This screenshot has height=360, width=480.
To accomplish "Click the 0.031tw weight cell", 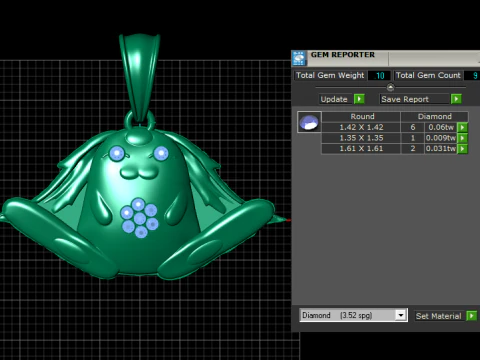I will tap(441, 149).
